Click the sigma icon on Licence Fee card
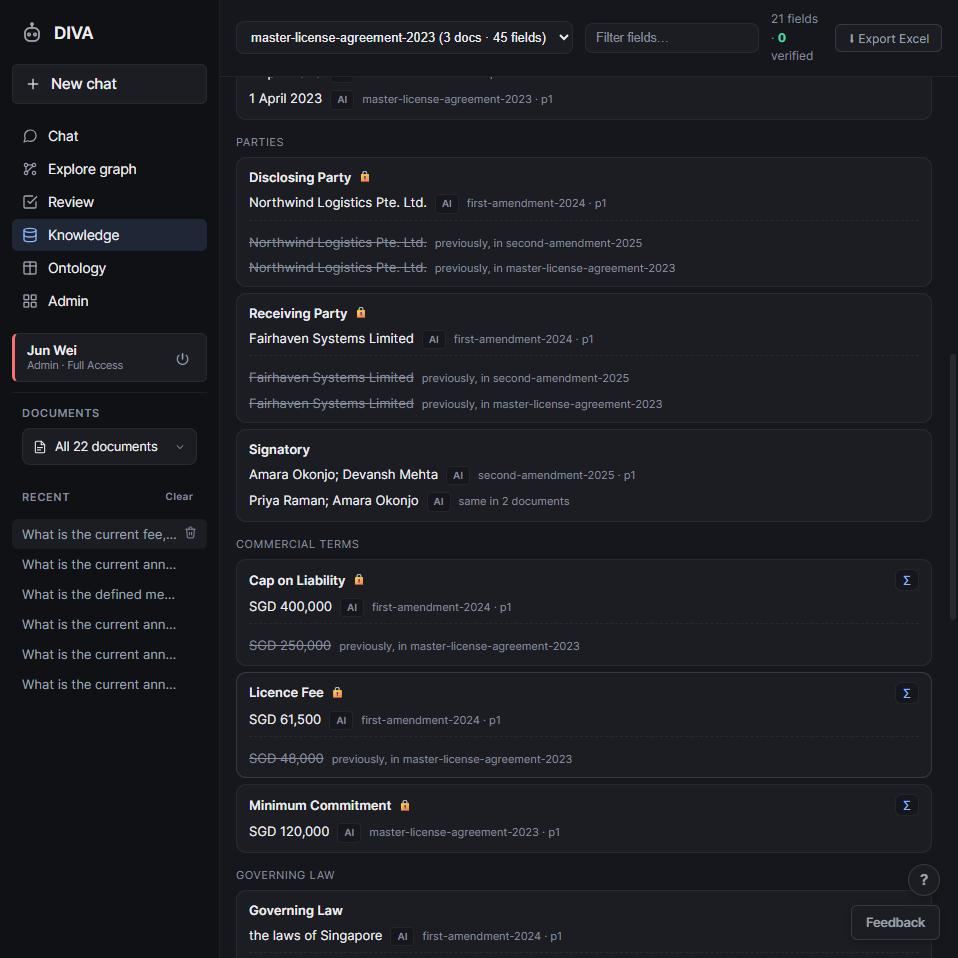 click(907, 693)
